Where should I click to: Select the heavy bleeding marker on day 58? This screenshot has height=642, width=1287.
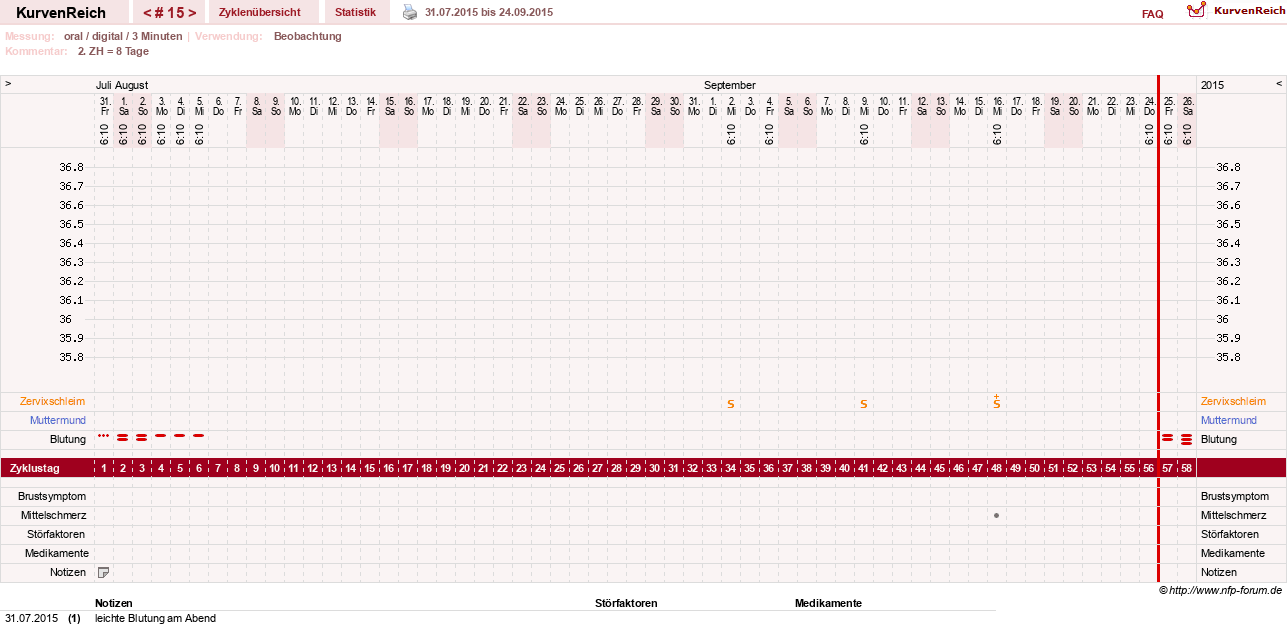[1187, 439]
